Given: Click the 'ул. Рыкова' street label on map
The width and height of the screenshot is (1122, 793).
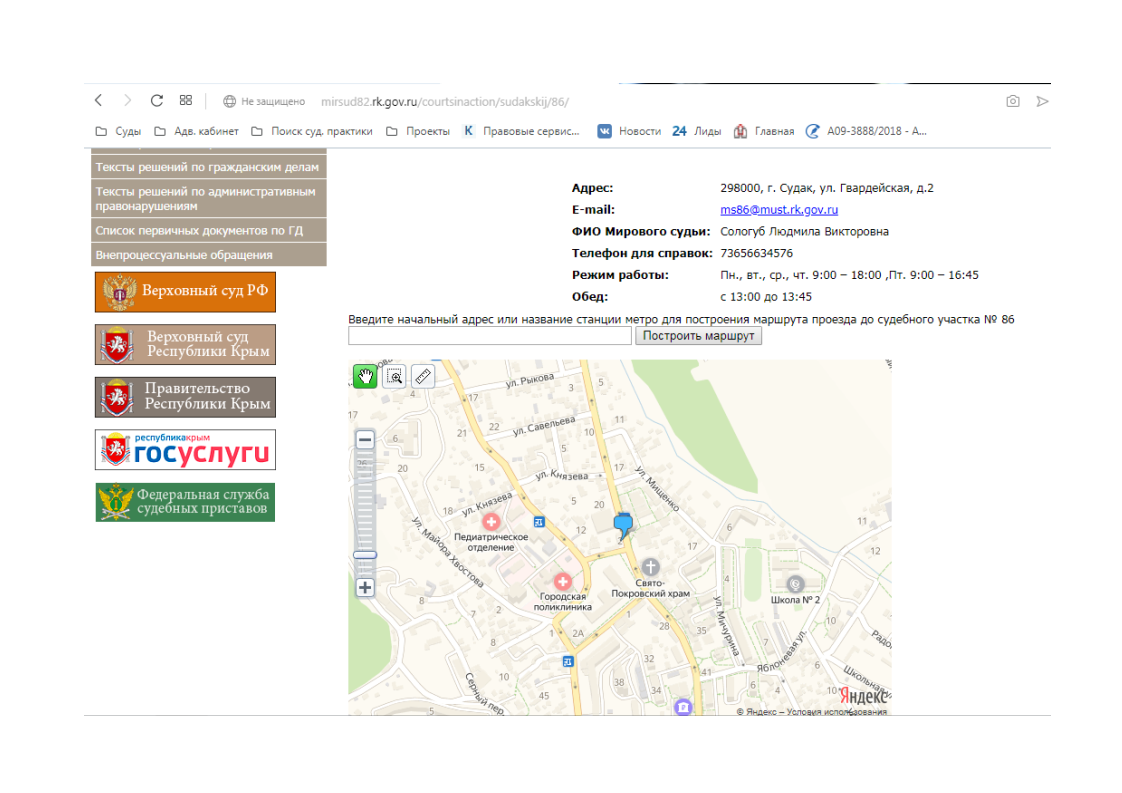Looking at the screenshot, I should point(530,380).
